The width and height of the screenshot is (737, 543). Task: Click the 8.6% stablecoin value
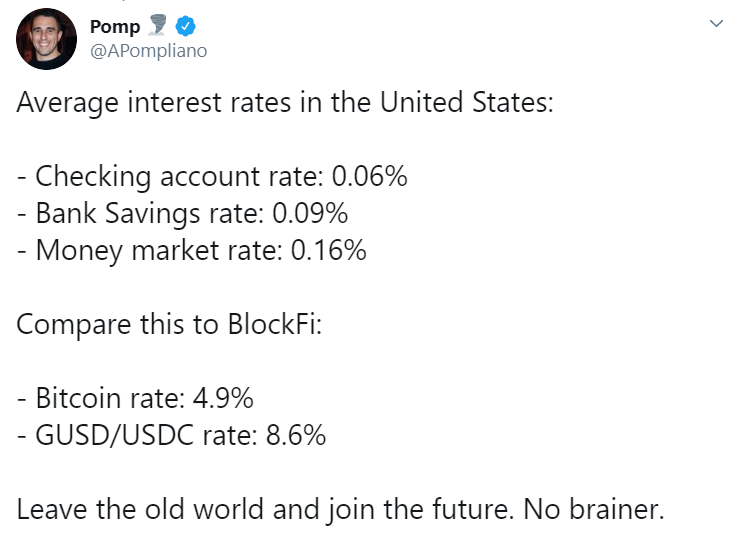(x=296, y=435)
